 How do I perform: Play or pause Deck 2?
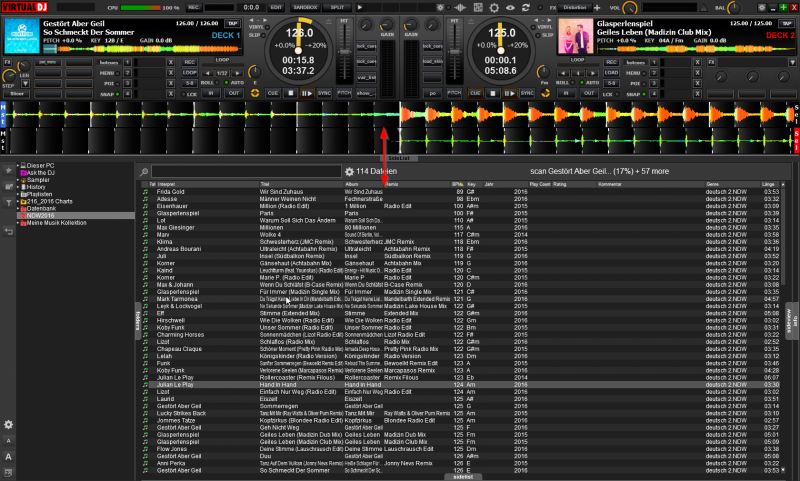(x=509, y=93)
